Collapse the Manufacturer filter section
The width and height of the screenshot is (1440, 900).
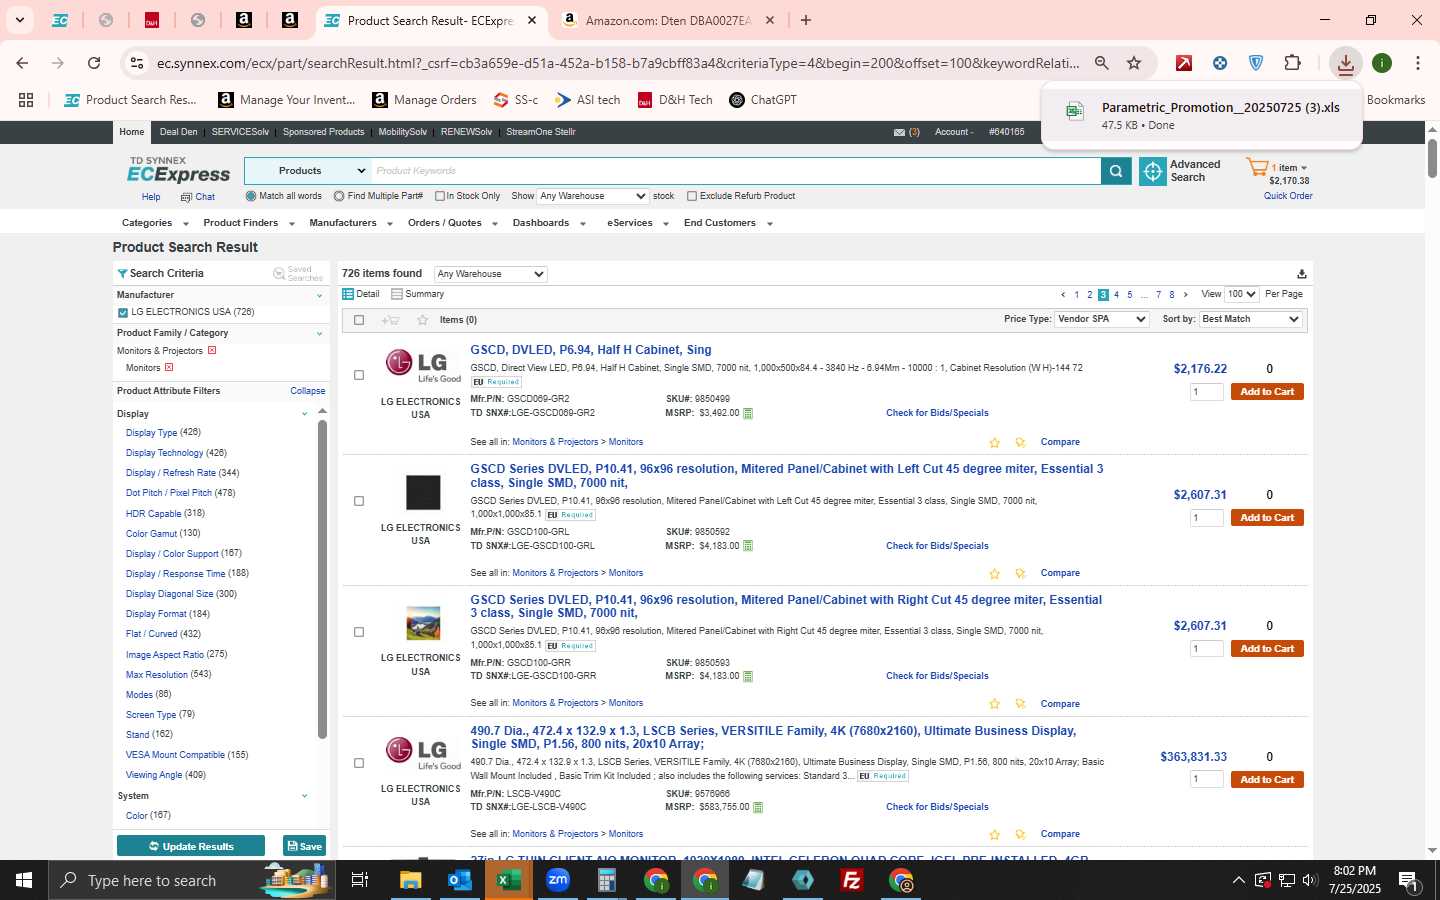pyautogui.click(x=319, y=296)
